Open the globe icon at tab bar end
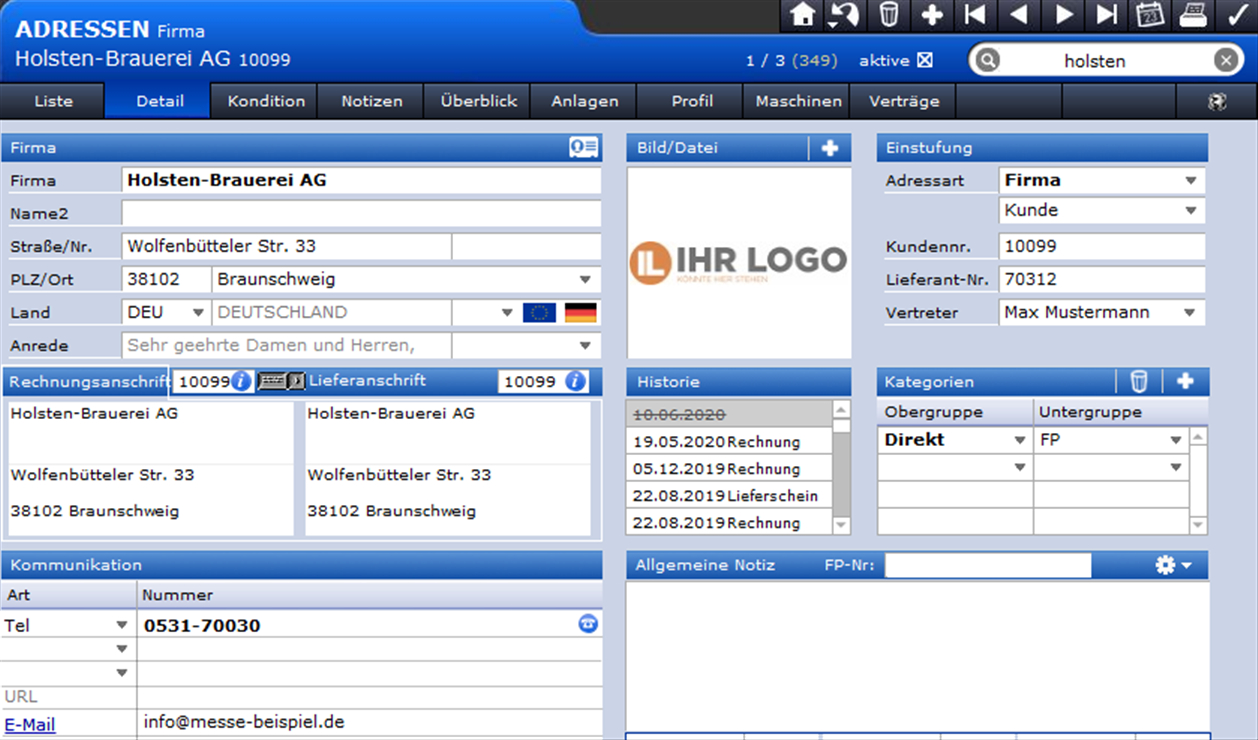The height and width of the screenshot is (740, 1258). coord(1217,101)
